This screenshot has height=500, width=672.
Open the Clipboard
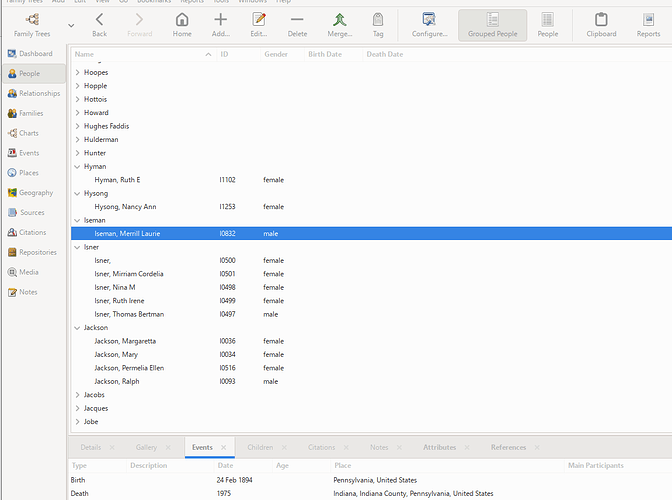click(x=601, y=25)
